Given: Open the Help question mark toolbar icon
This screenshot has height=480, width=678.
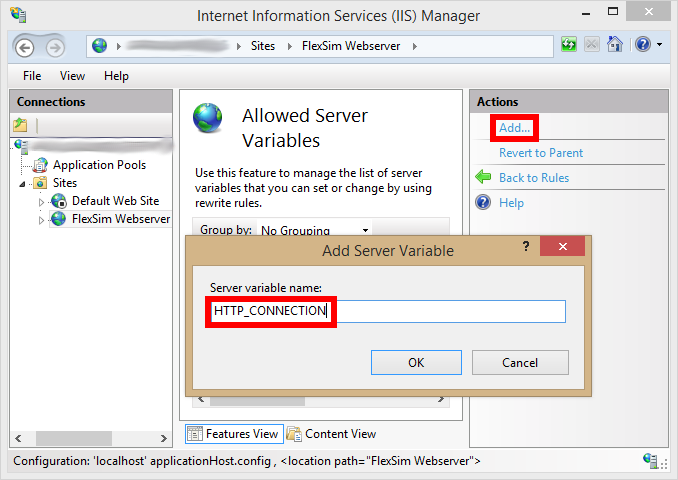Looking at the screenshot, I should tap(641, 45).
